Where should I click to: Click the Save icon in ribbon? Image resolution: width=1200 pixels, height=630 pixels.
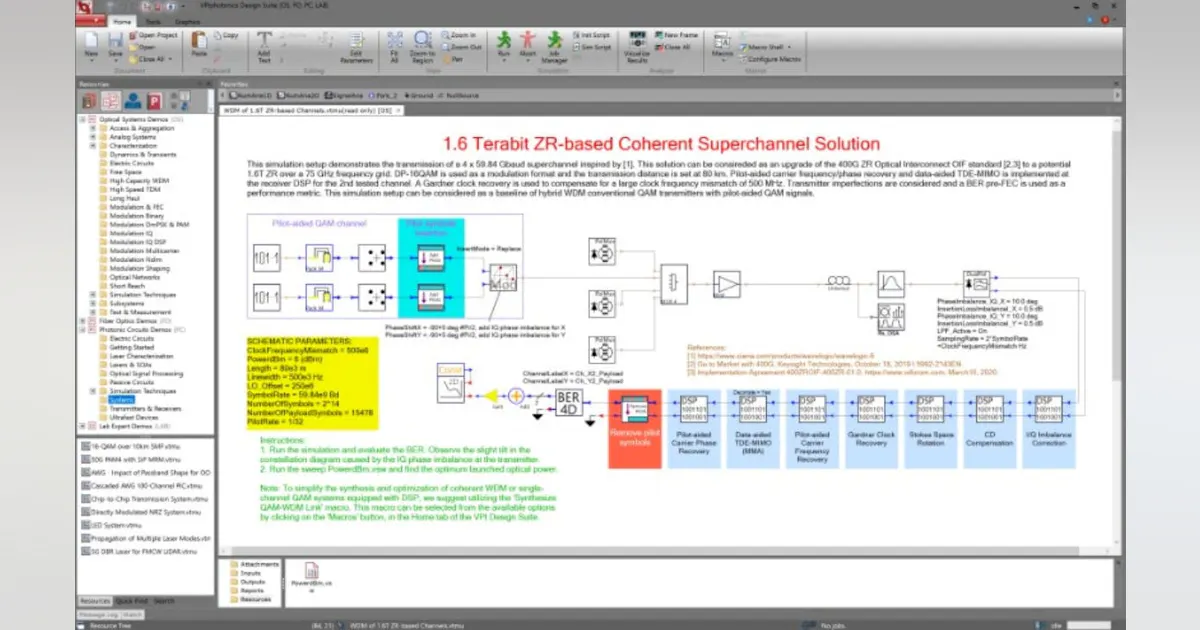(x=115, y=42)
